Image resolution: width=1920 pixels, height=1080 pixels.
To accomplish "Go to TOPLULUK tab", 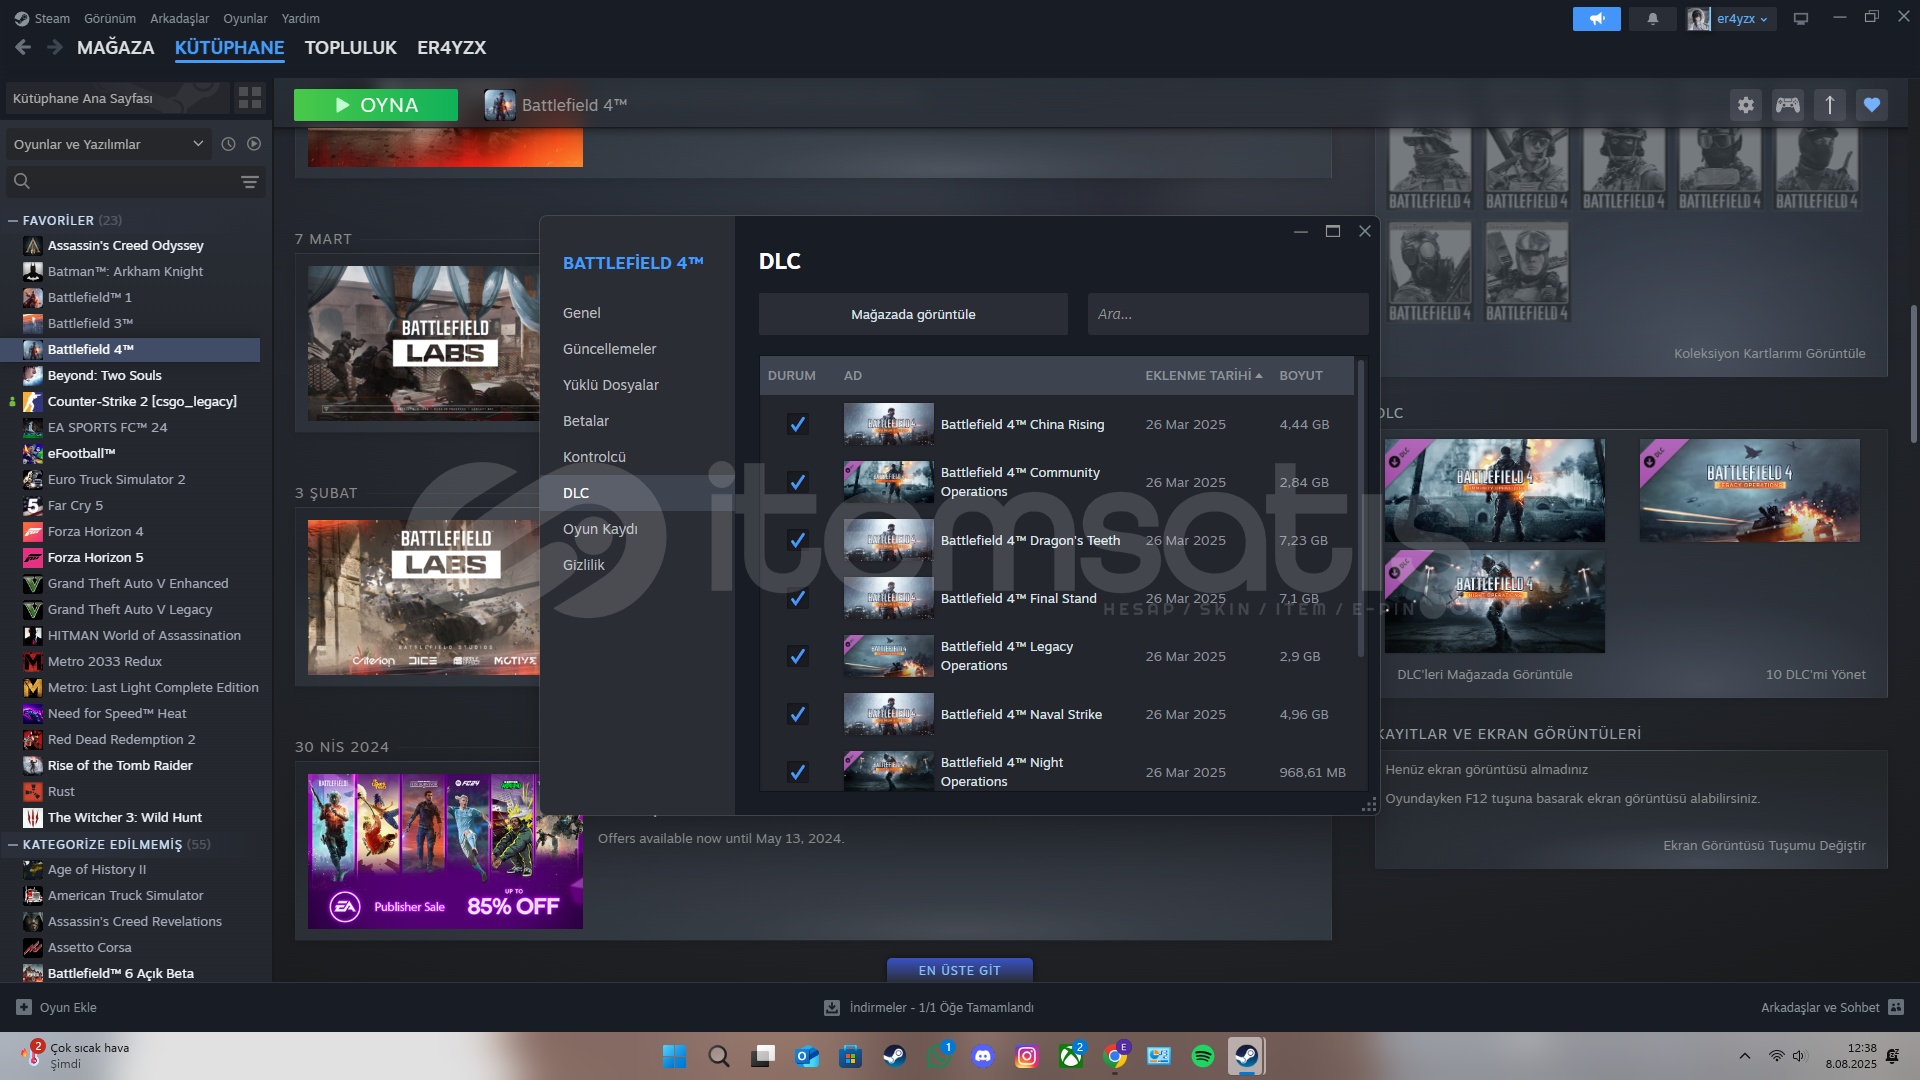I will tap(350, 47).
